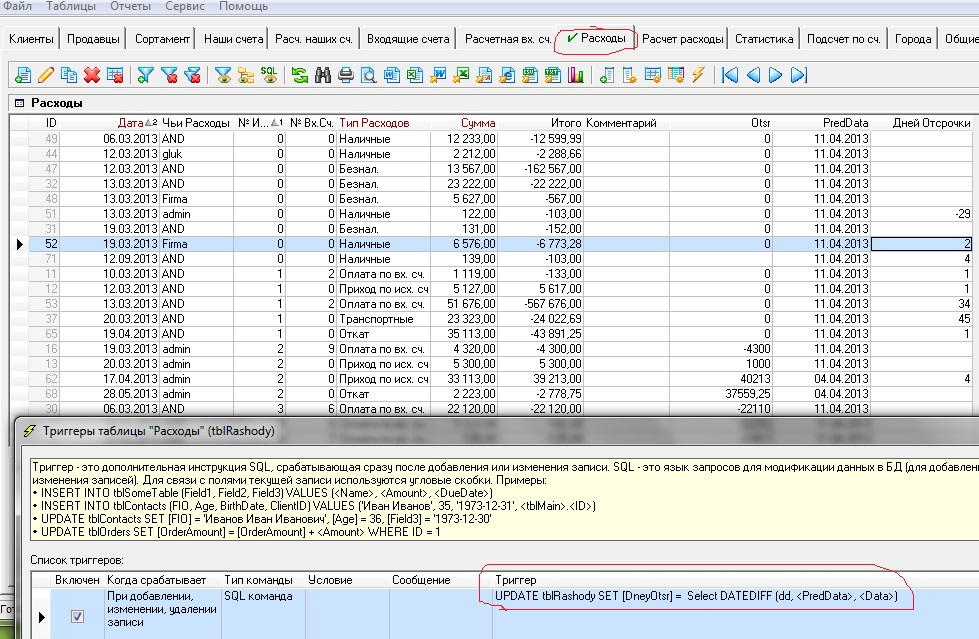Open the SQL query view icon

click(268, 74)
